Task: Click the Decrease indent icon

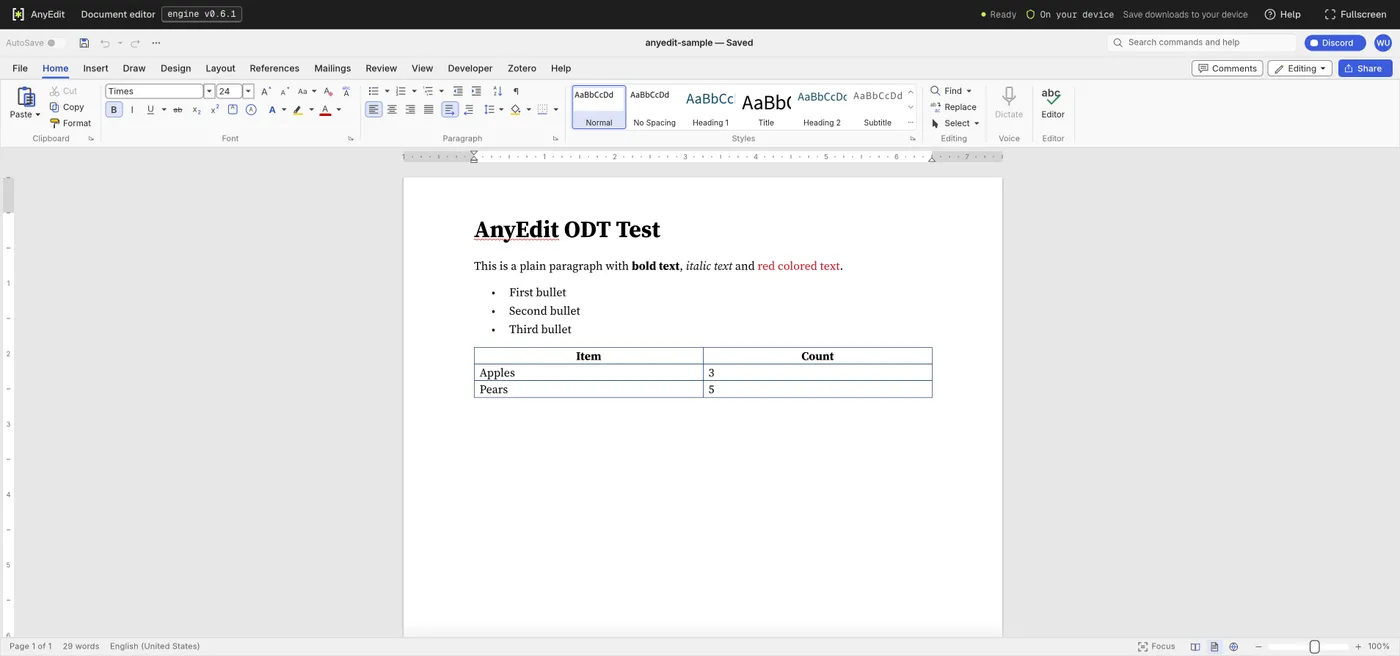Action: (x=458, y=91)
